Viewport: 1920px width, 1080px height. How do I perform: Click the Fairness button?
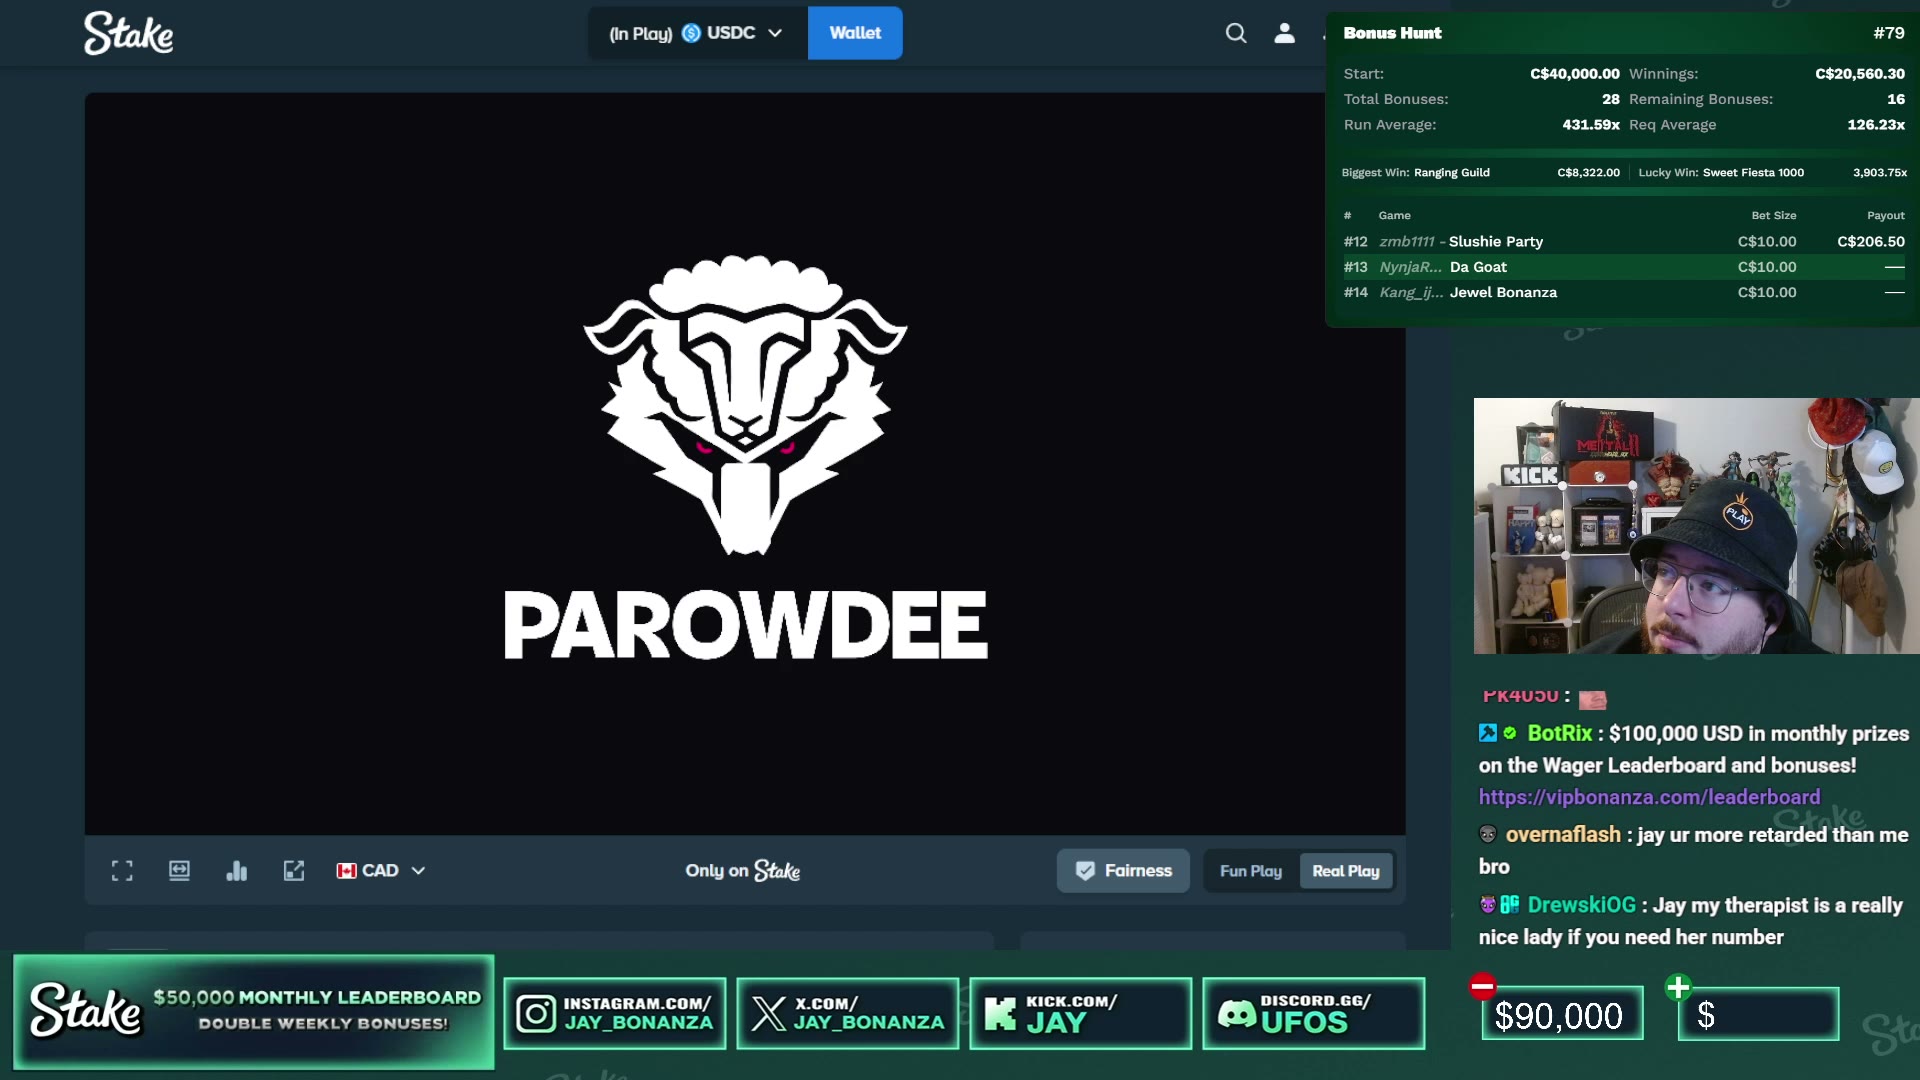click(x=1123, y=871)
